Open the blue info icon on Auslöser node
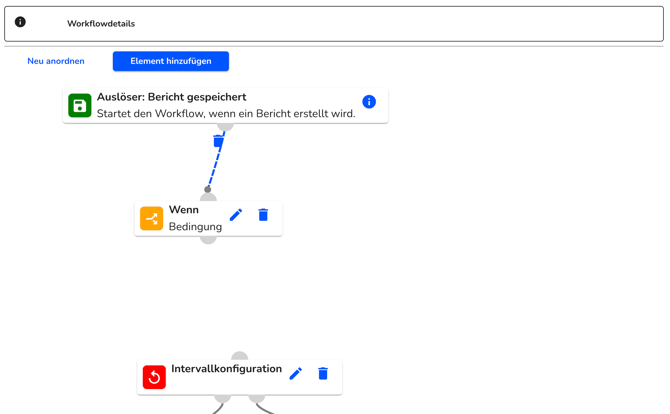 (369, 102)
